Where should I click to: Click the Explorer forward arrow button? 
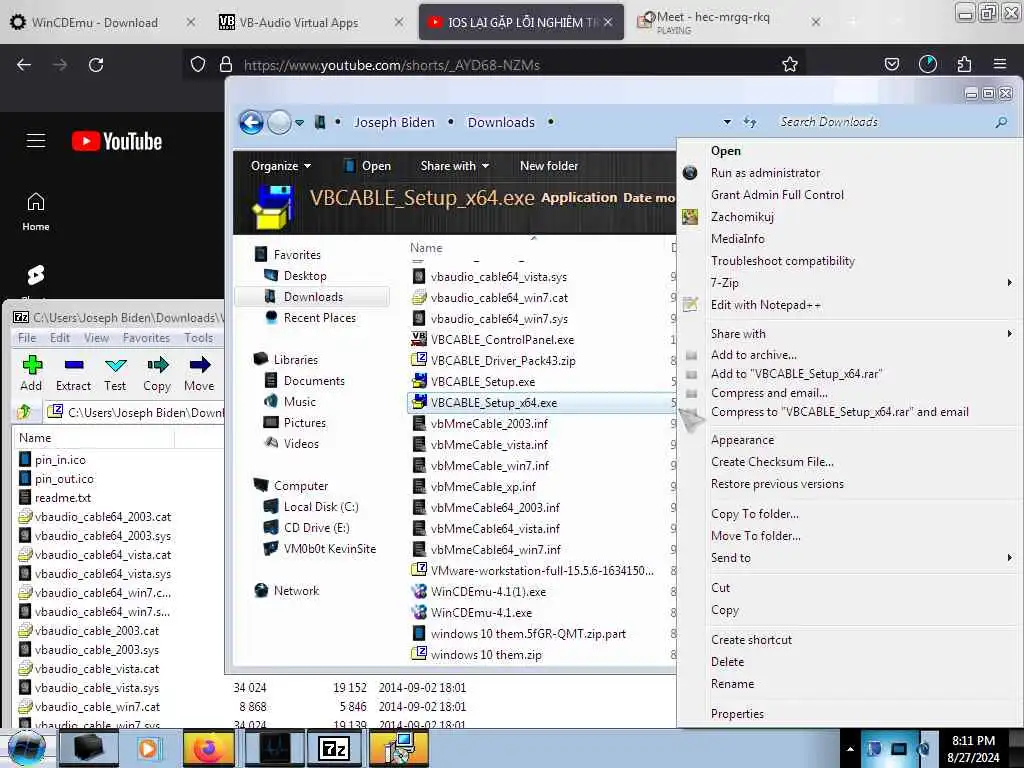280,122
